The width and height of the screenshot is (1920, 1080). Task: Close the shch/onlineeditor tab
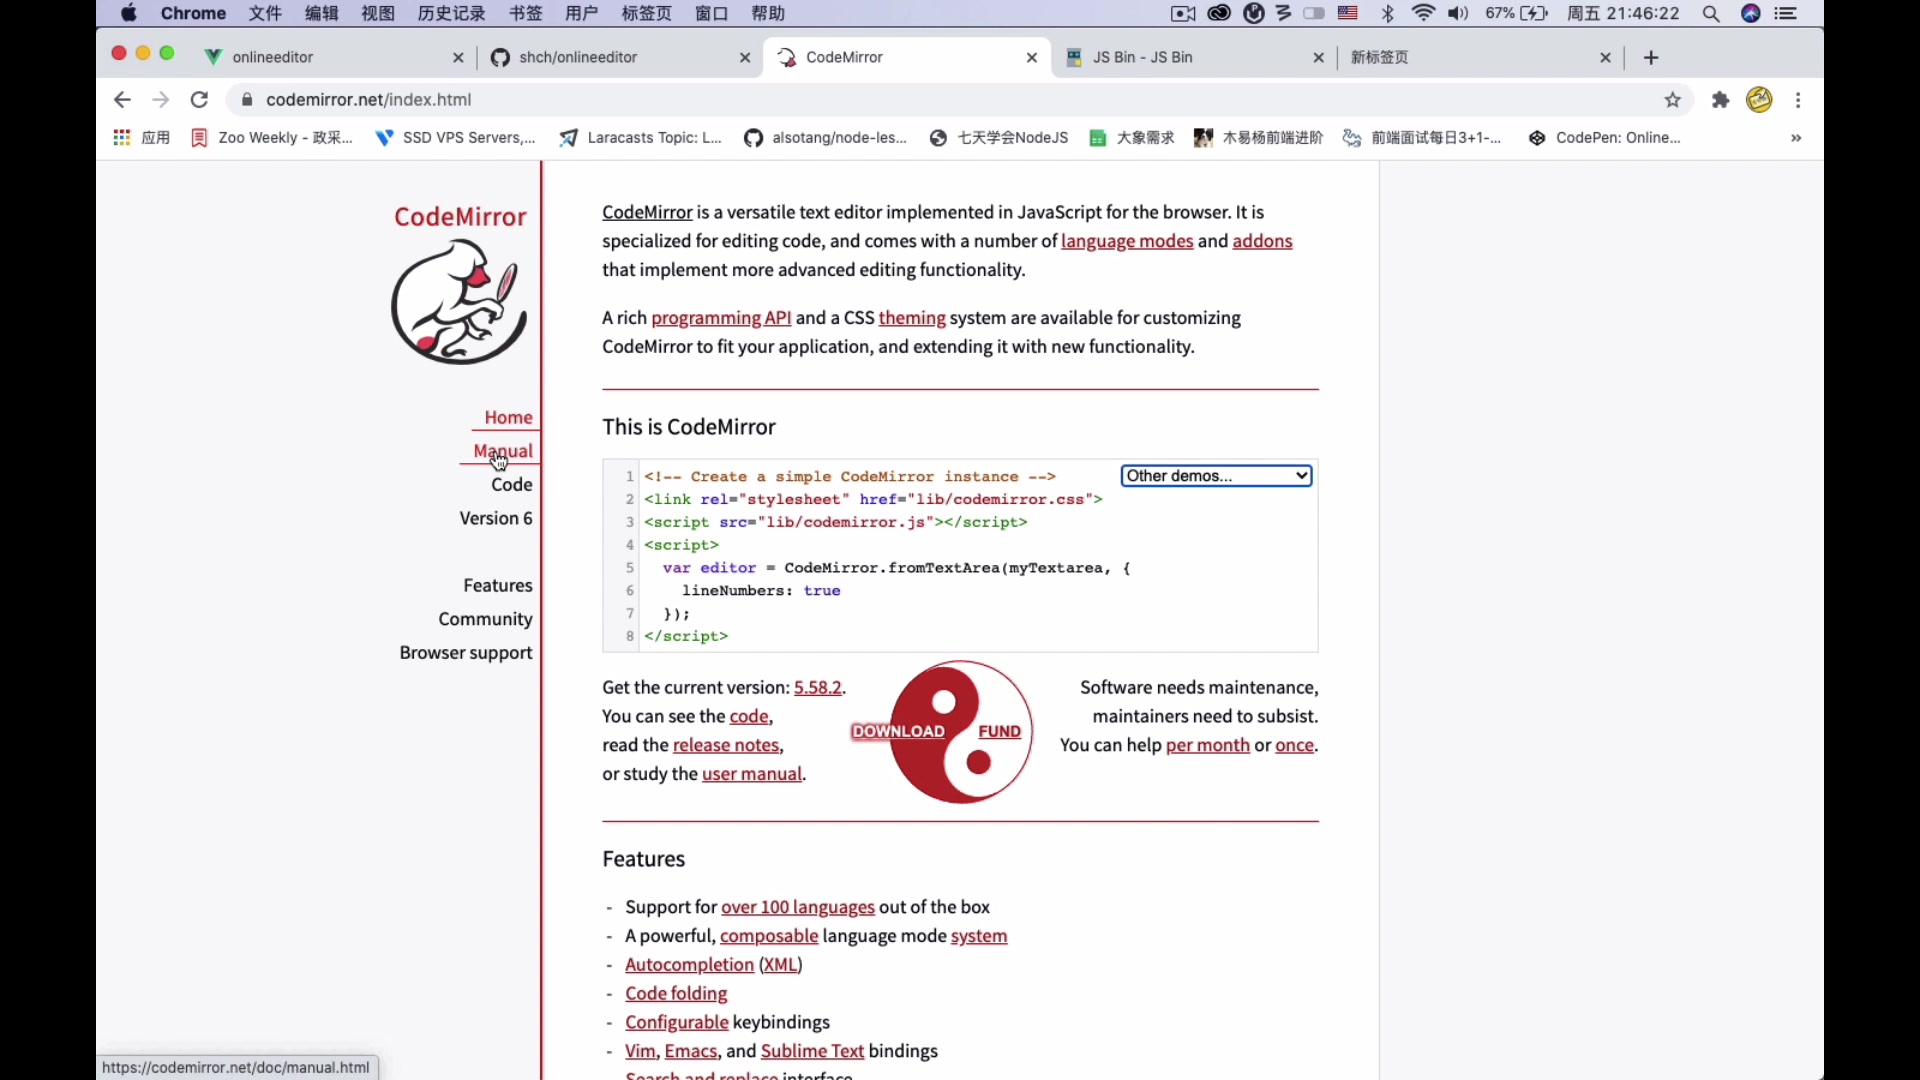pyautogui.click(x=745, y=58)
